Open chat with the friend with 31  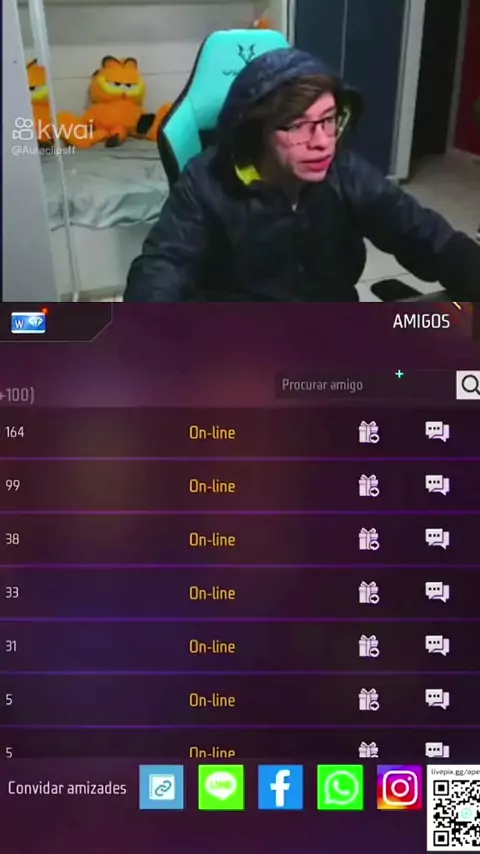coord(437,645)
